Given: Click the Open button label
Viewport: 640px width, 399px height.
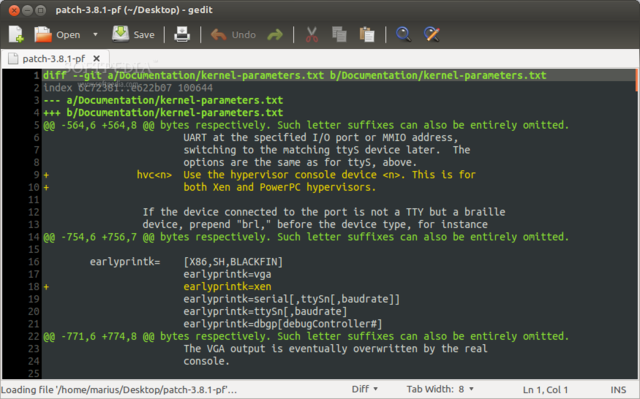Looking at the screenshot, I should 68,35.
